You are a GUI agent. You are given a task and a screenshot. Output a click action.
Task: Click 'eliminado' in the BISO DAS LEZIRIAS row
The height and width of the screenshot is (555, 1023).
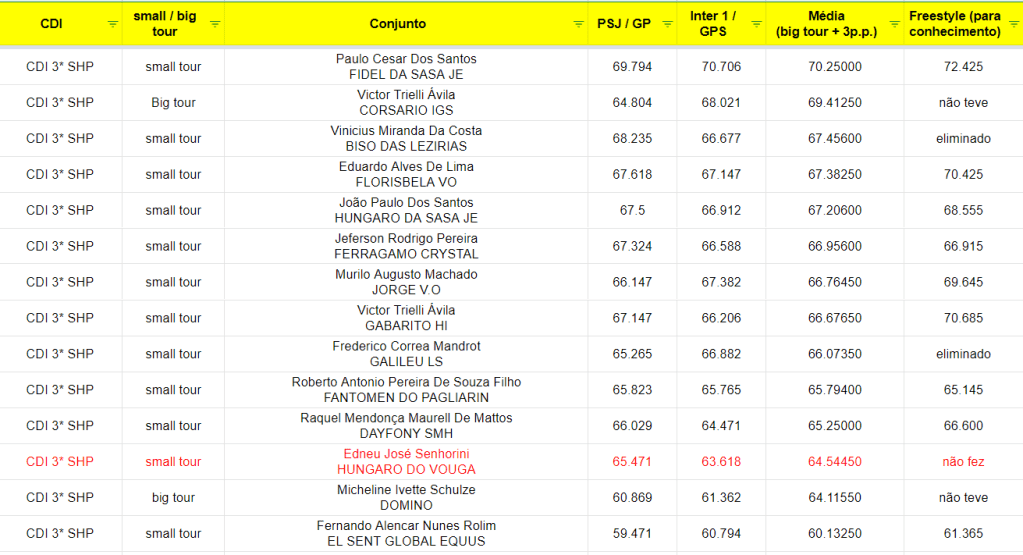coord(963,139)
